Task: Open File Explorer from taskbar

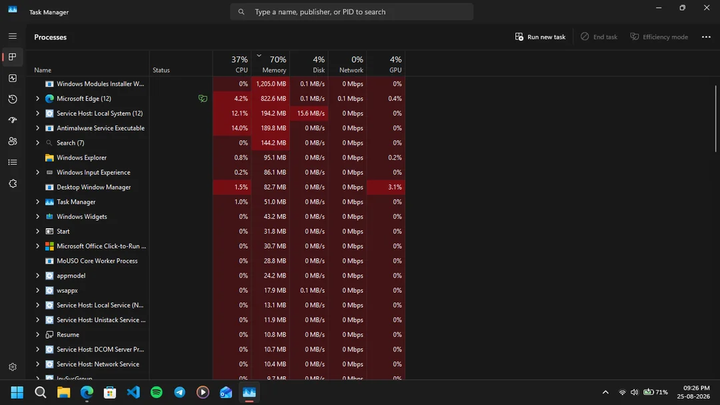Action: click(x=63, y=392)
